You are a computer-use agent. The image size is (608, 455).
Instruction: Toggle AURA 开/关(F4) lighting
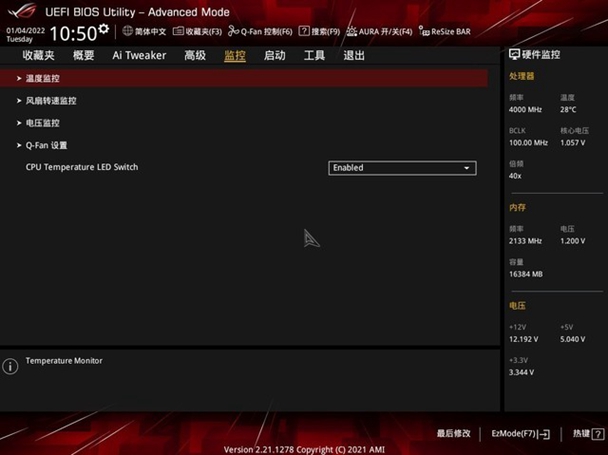351,31
